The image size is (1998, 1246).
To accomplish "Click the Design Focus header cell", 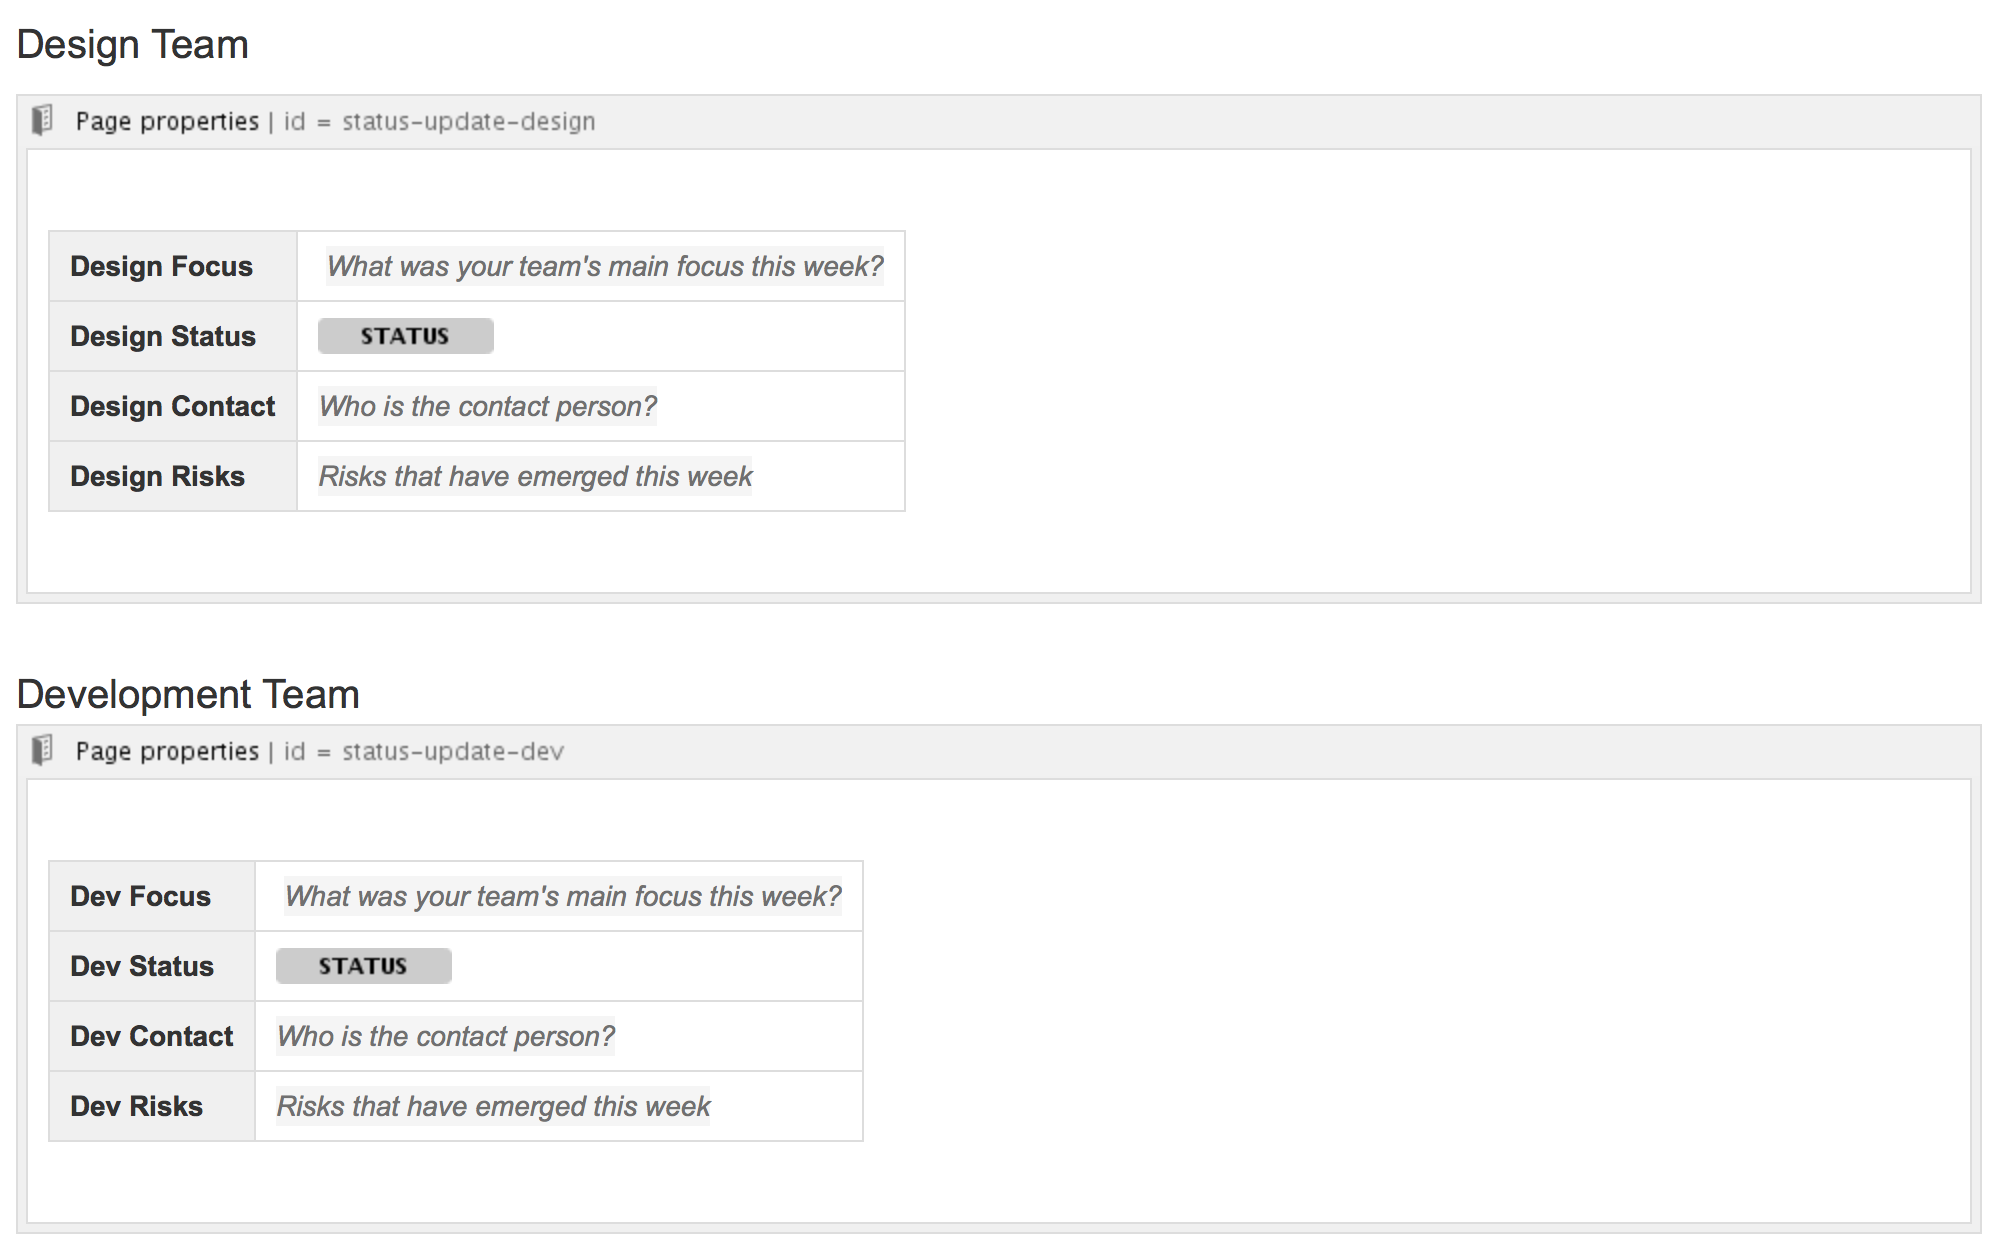I will tap(173, 266).
